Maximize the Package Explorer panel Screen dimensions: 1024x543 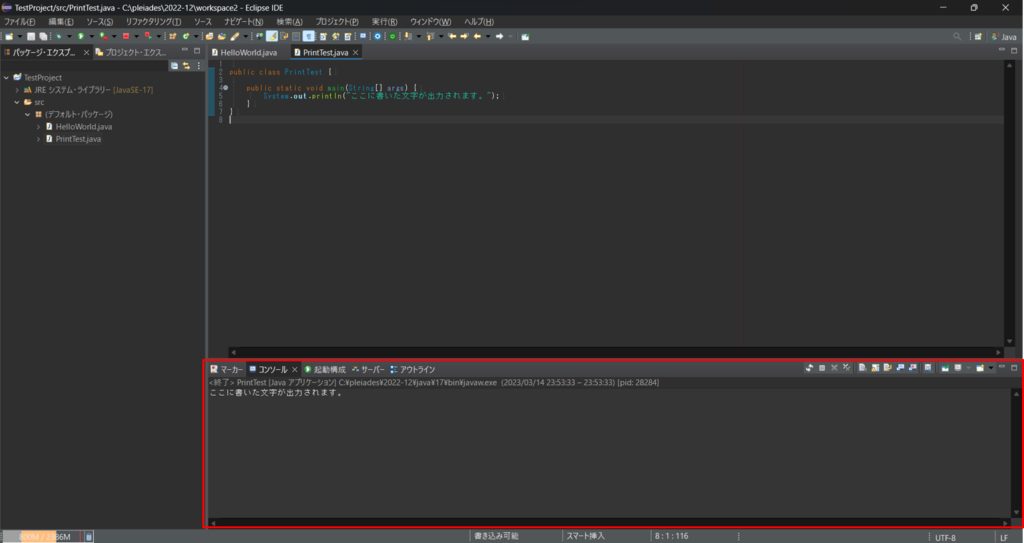(x=197, y=51)
